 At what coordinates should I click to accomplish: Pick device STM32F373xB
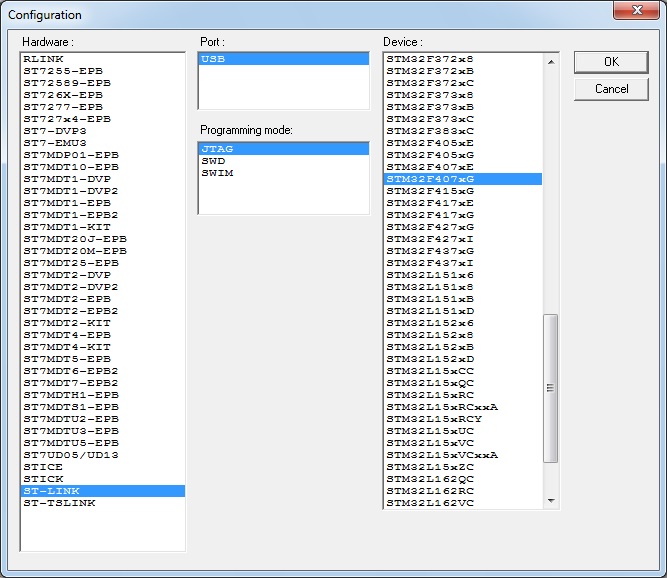463,107
